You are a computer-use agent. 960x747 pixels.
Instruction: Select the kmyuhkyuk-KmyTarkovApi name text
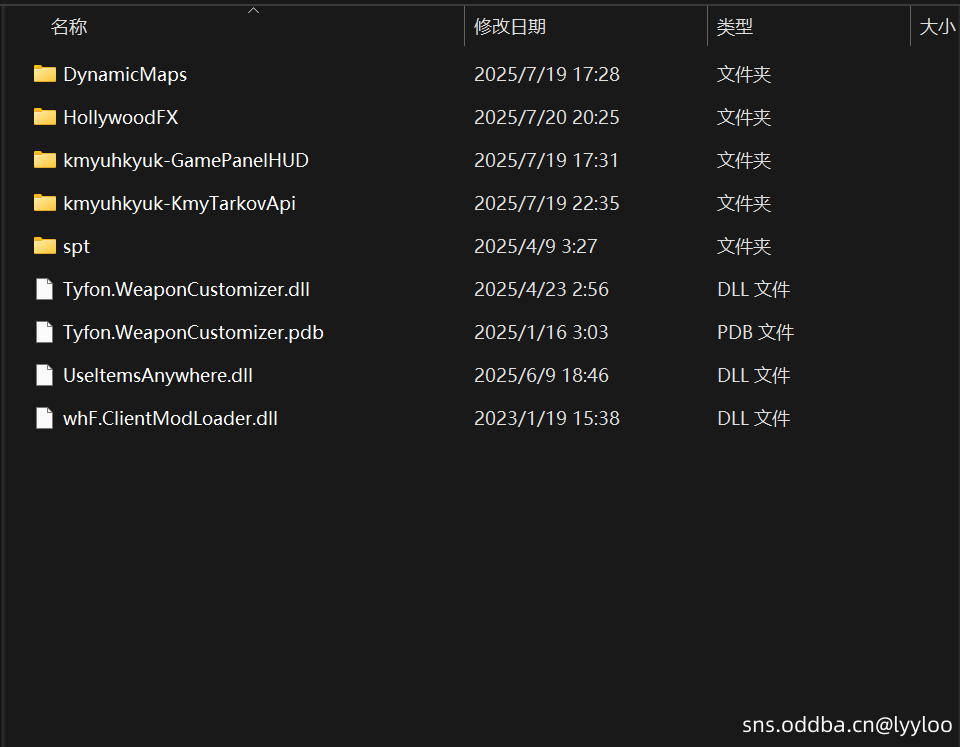[179, 203]
